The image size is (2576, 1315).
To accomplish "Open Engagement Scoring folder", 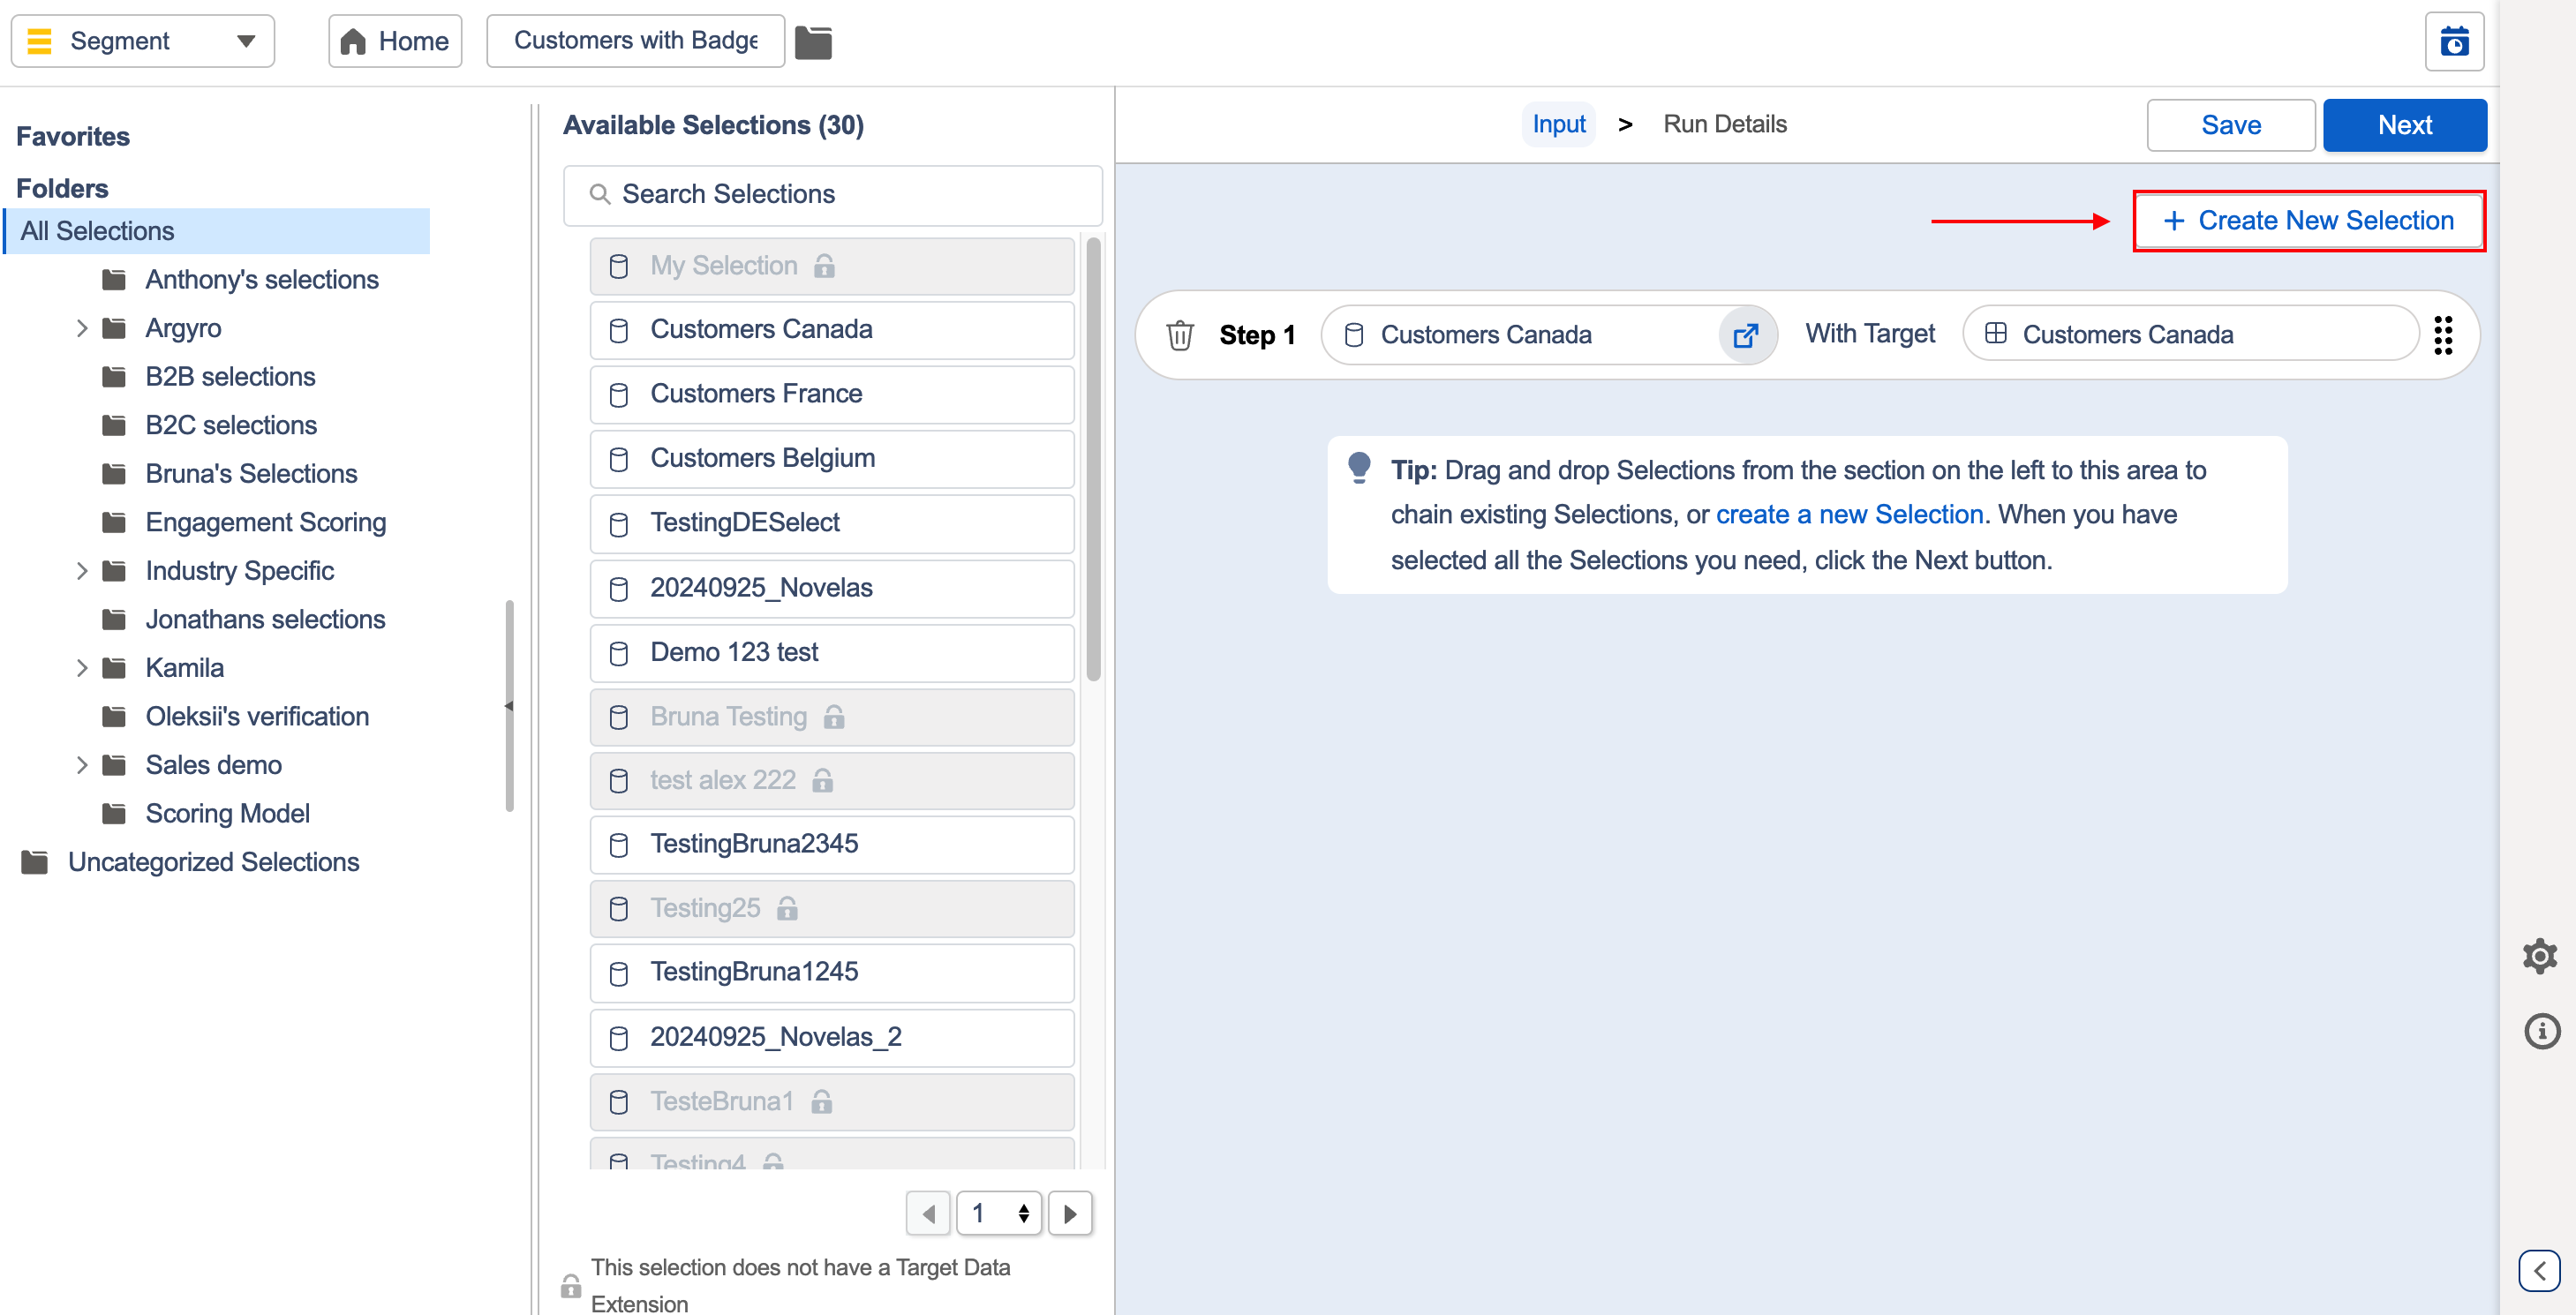I will pyautogui.click(x=265, y=522).
